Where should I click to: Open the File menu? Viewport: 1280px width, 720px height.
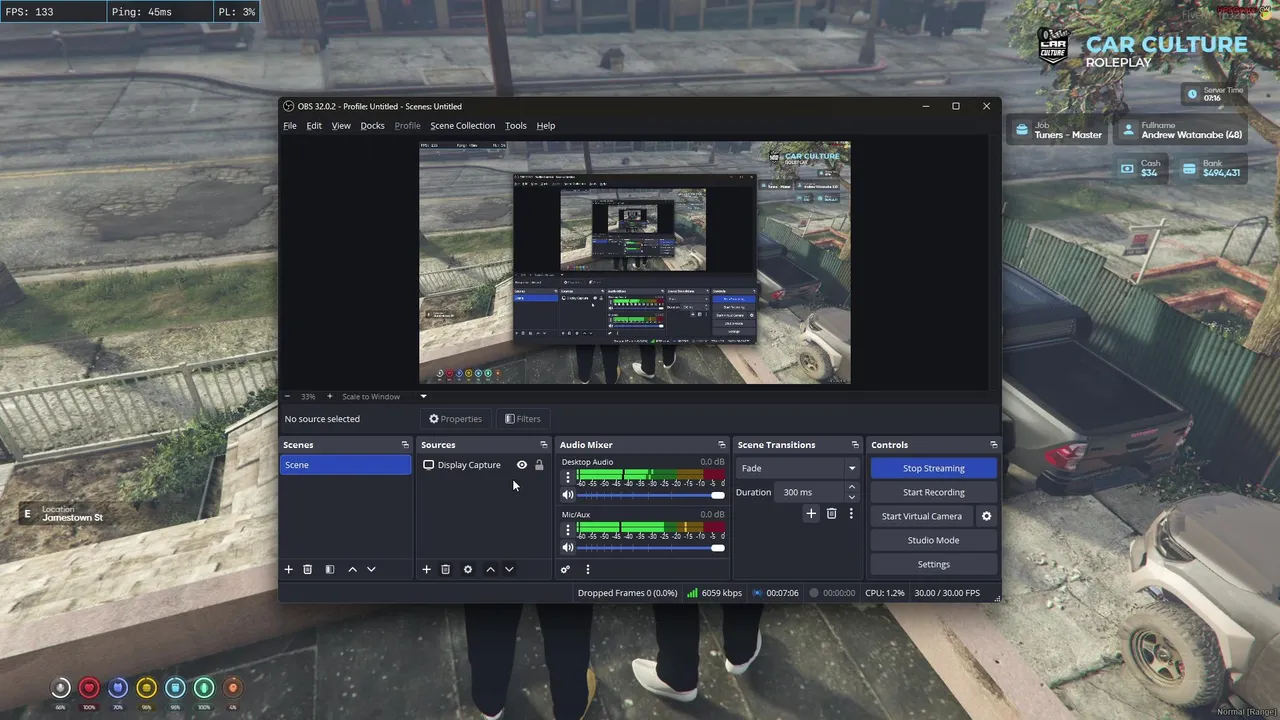tap(290, 126)
